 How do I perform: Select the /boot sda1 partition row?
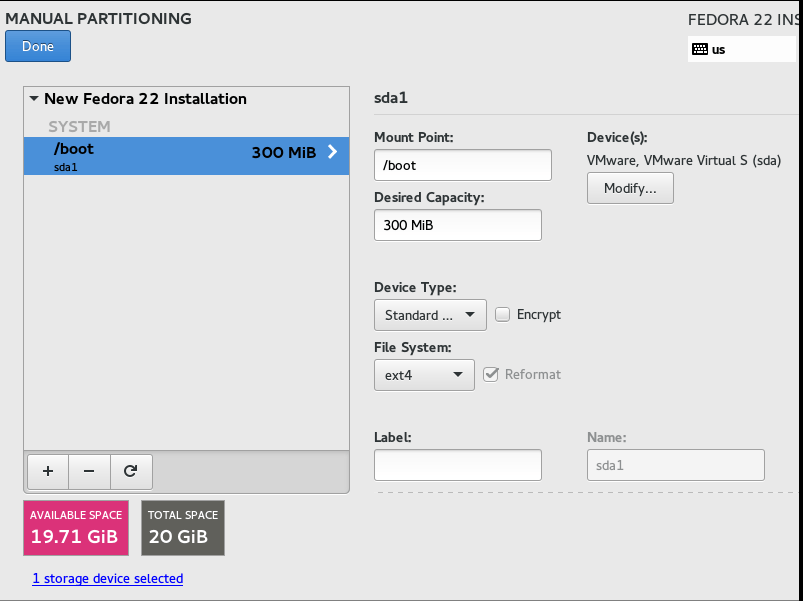186,156
